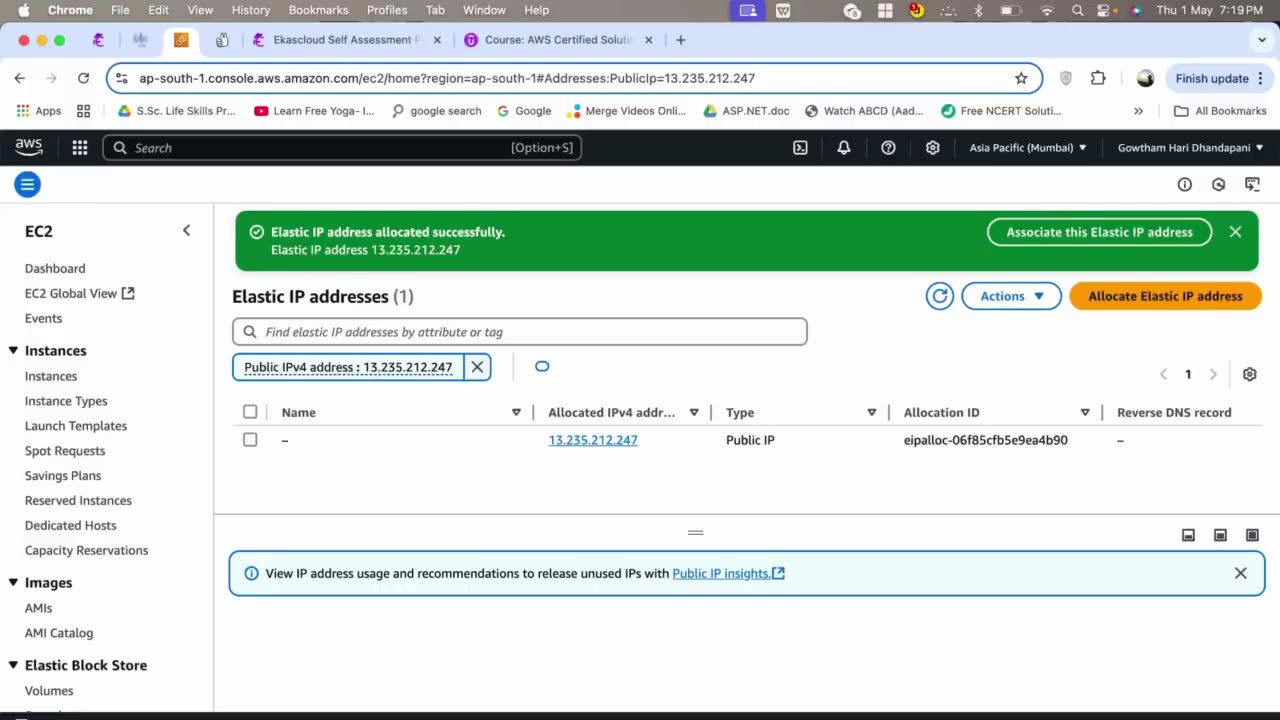Switch to AWS Certified Solutions course tab
Image resolution: width=1280 pixels, height=720 pixels.
(558, 40)
